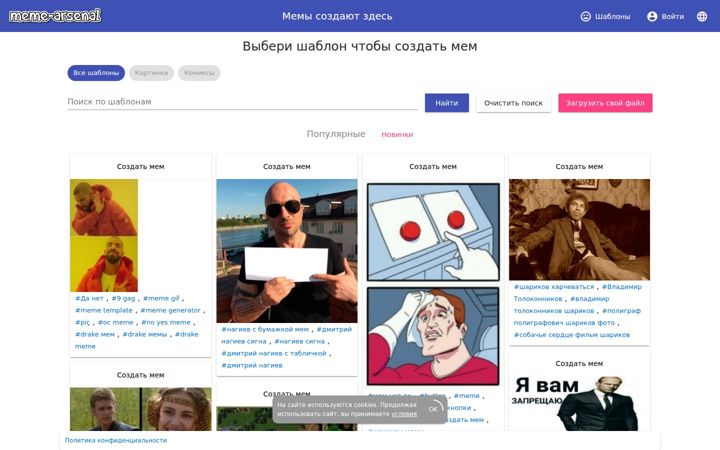This screenshot has width=720, height=450.
Task: Click the #no yes meme tag
Action: [166, 322]
